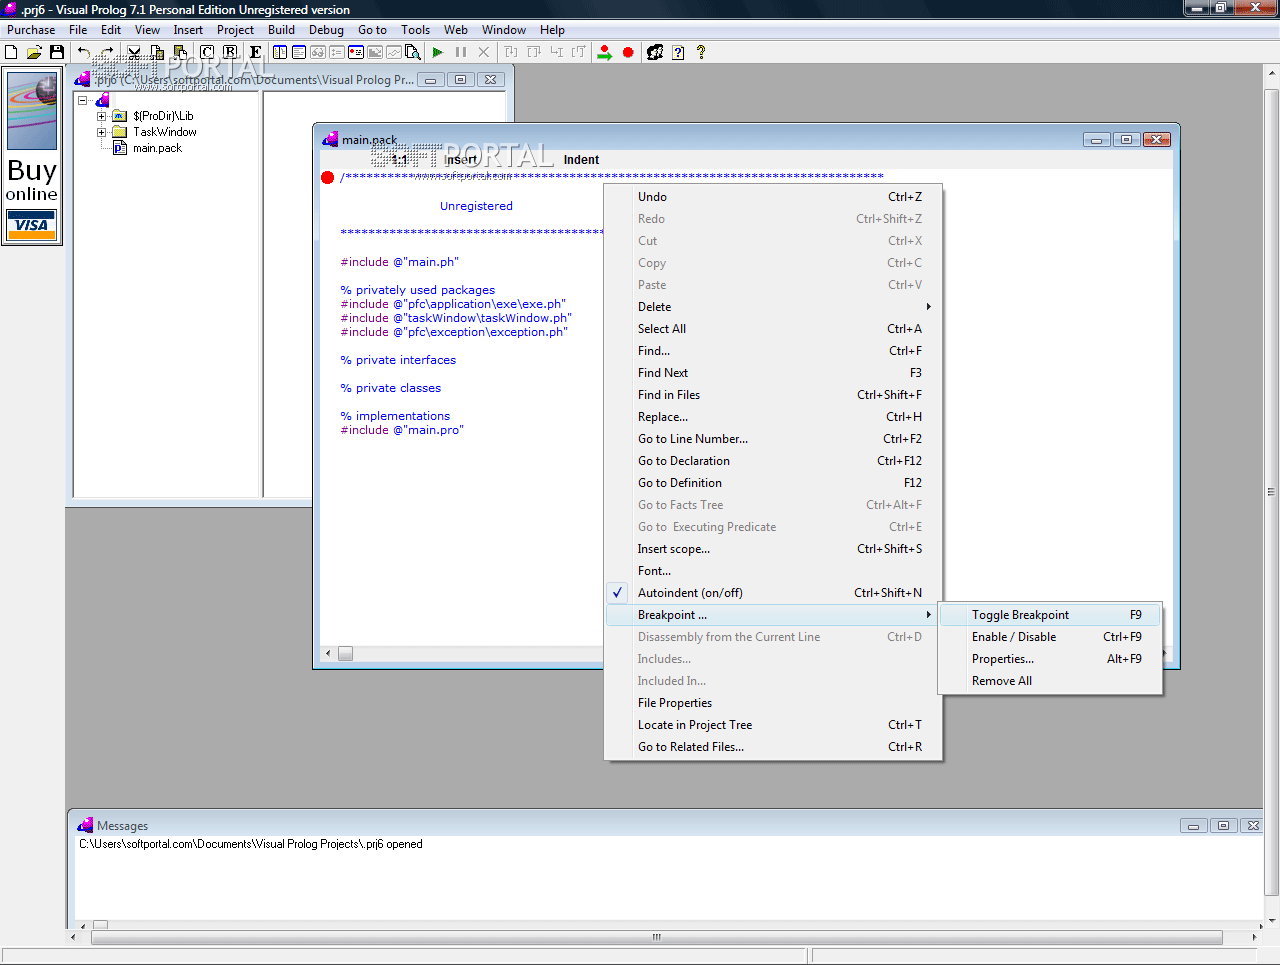Click the editor scroll left arrow
Image resolution: width=1280 pixels, height=965 pixels.
328,654
